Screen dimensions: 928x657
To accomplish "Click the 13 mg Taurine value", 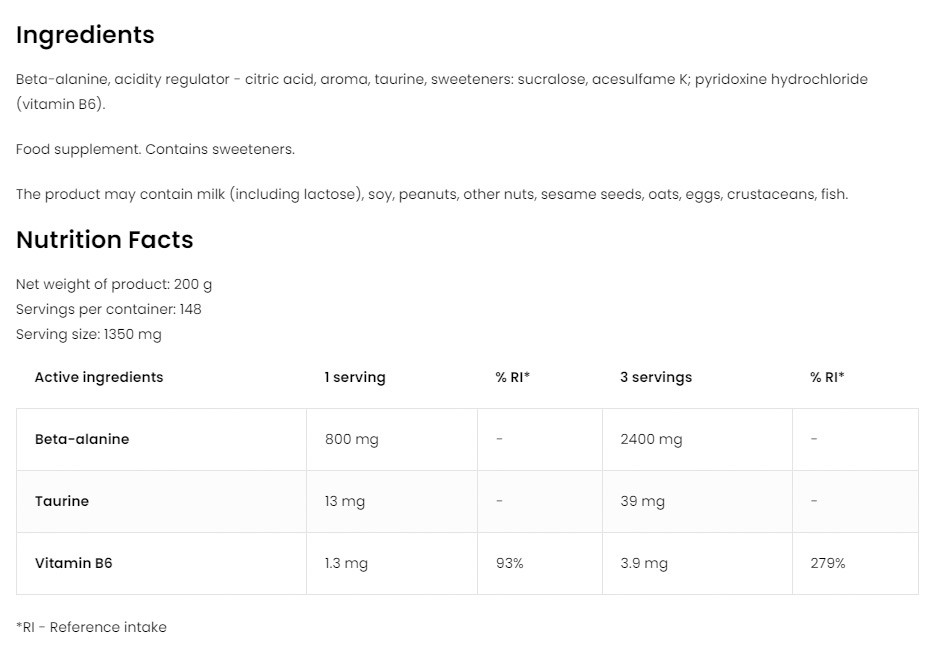I will pyautogui.click(x=345, y=501).
